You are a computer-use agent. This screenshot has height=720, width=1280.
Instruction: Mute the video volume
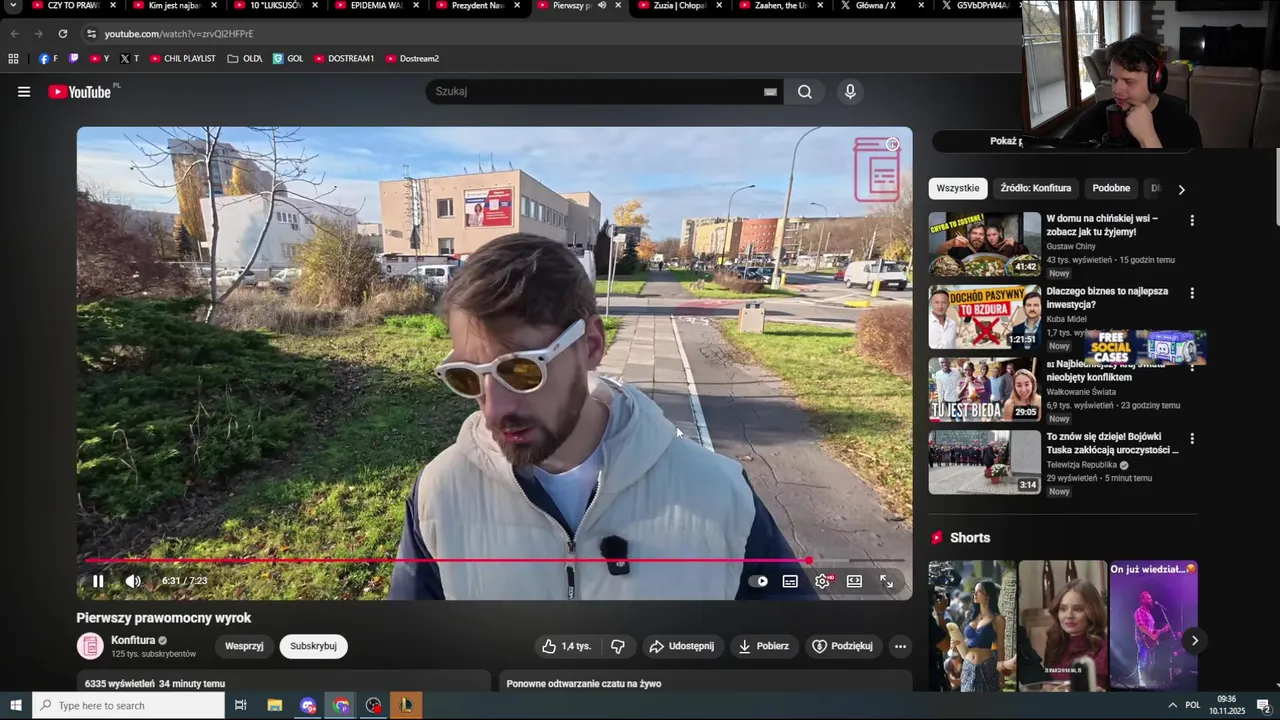[x=133, y=581]
